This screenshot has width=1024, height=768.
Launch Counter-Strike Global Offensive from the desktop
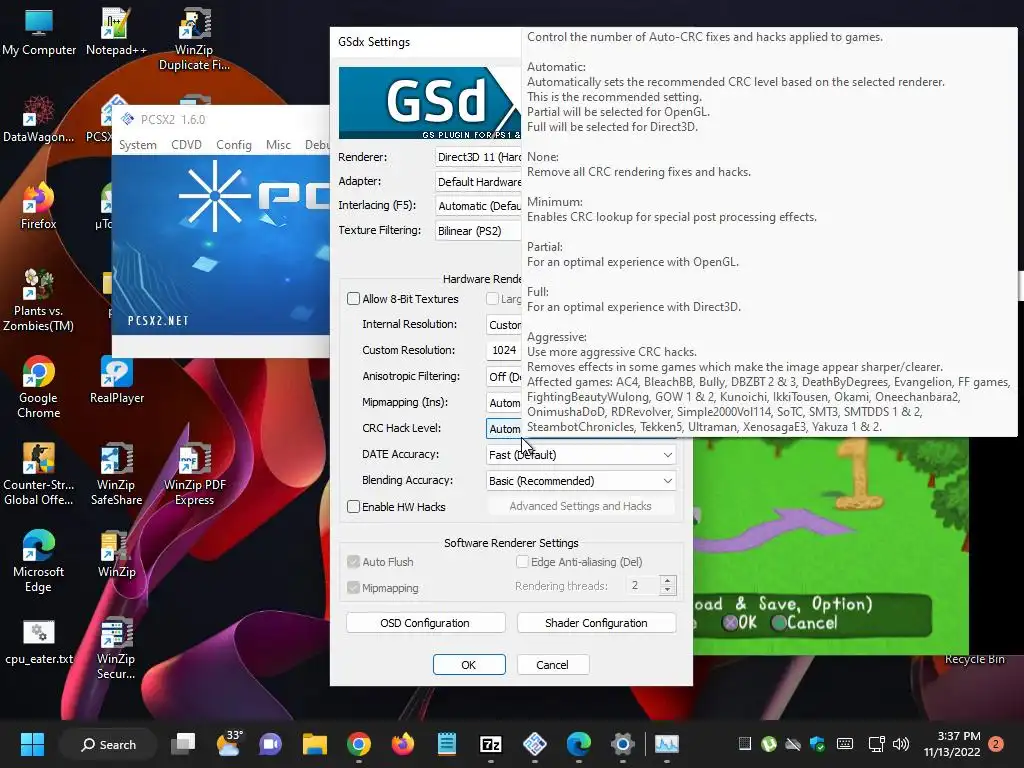(39, 474)
